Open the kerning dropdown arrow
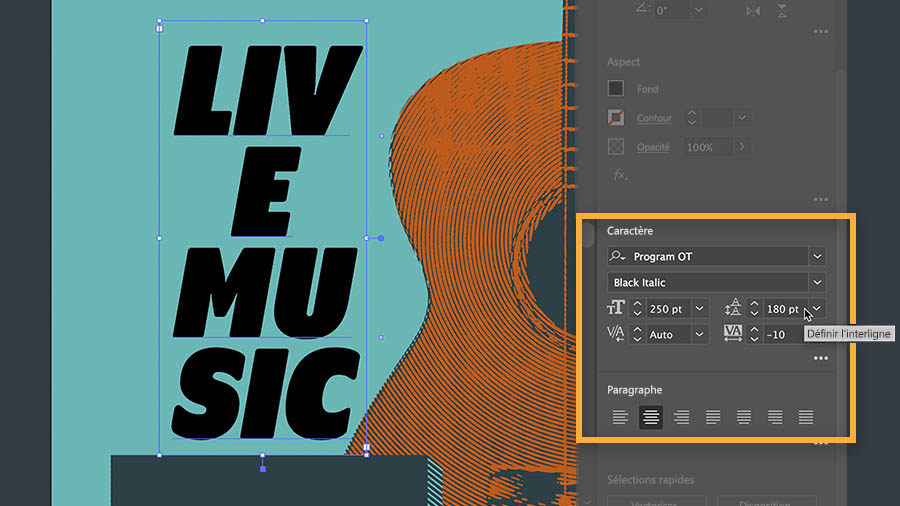 700,334
